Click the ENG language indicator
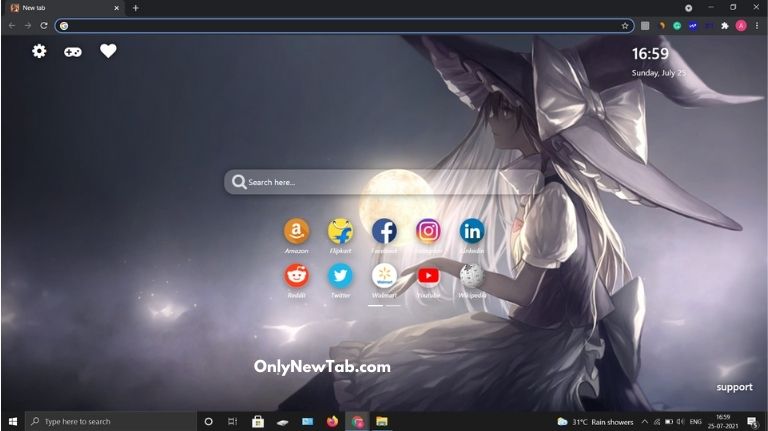Image resolution: width=768 pixels, height=431 pixels. 696,421
